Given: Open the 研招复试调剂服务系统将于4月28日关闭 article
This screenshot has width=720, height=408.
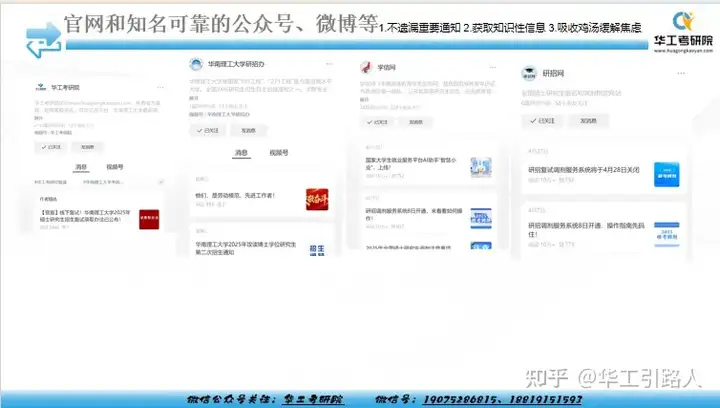Looking at the screenshot, I should point(584,170).
